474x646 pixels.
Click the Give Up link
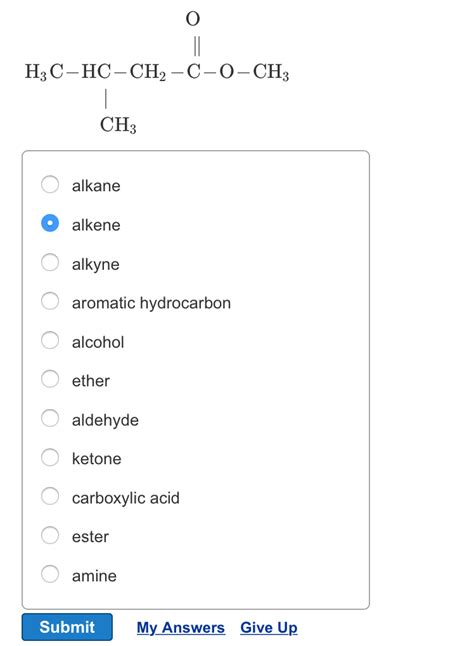(x=269, y=628)
